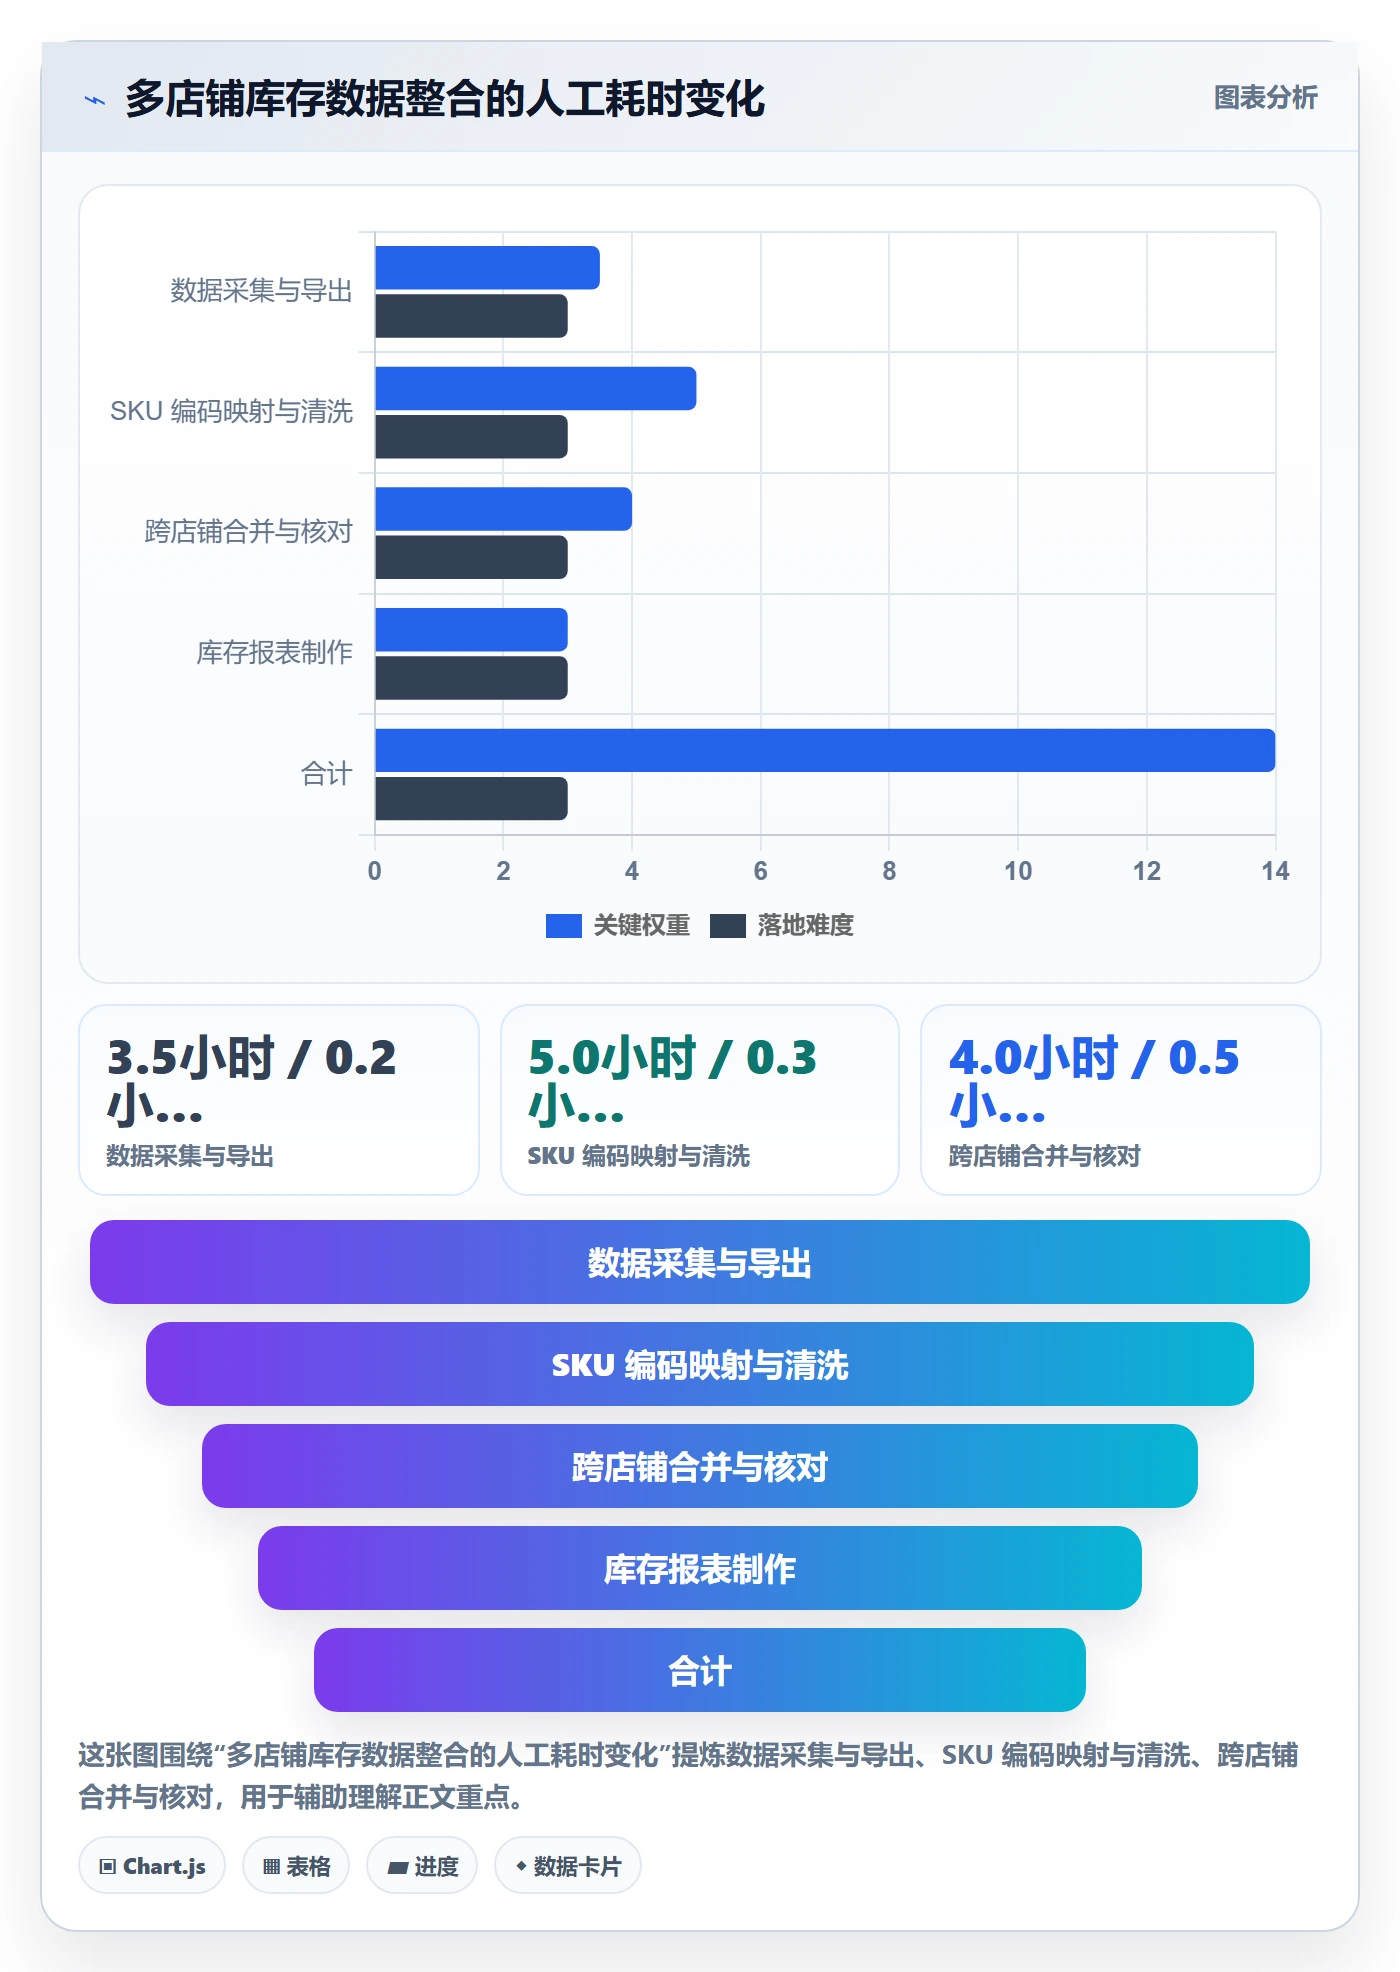The height and width of the screenshot is (1972, 1400).
Task: Click the x-axis value 14
Action: coord(1275,871)
